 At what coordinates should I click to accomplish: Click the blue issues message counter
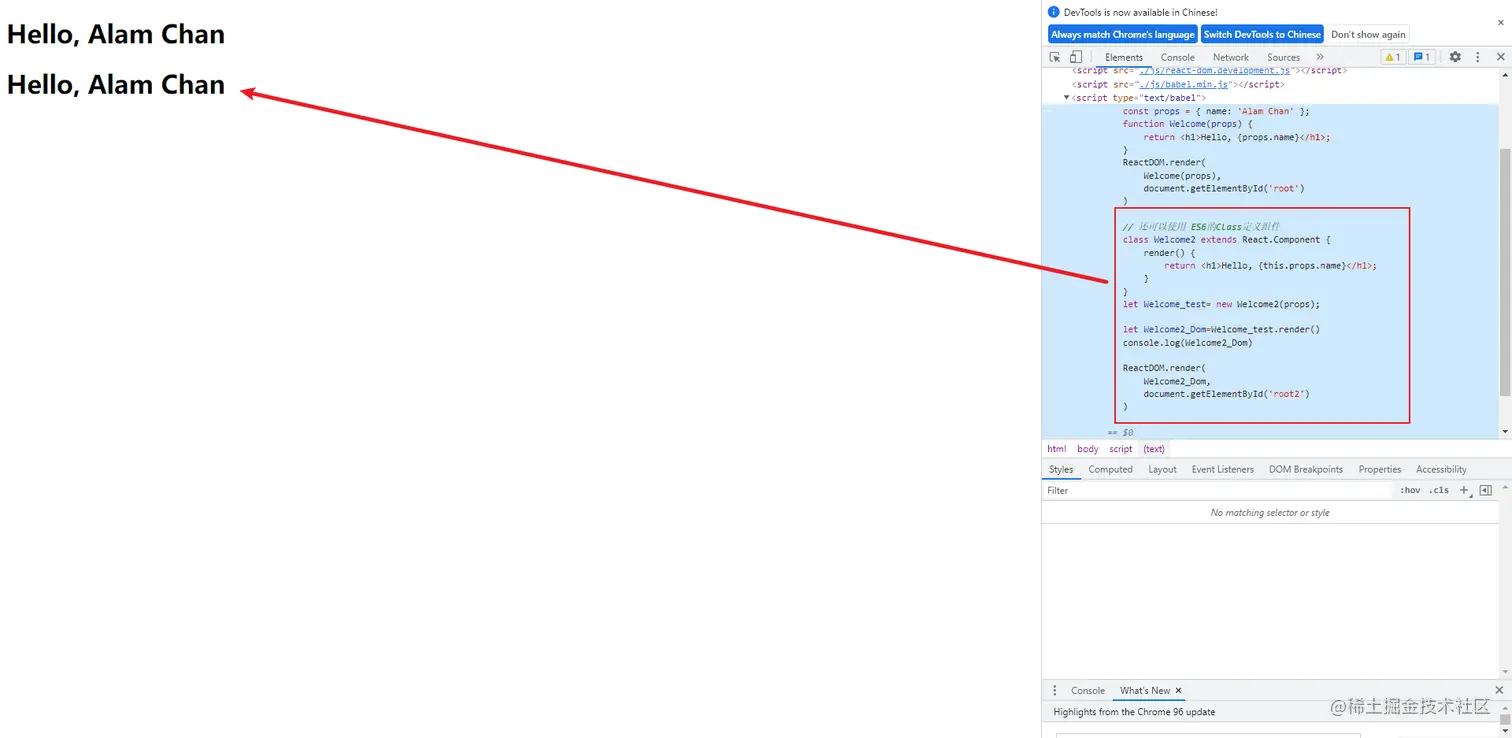1421,57
